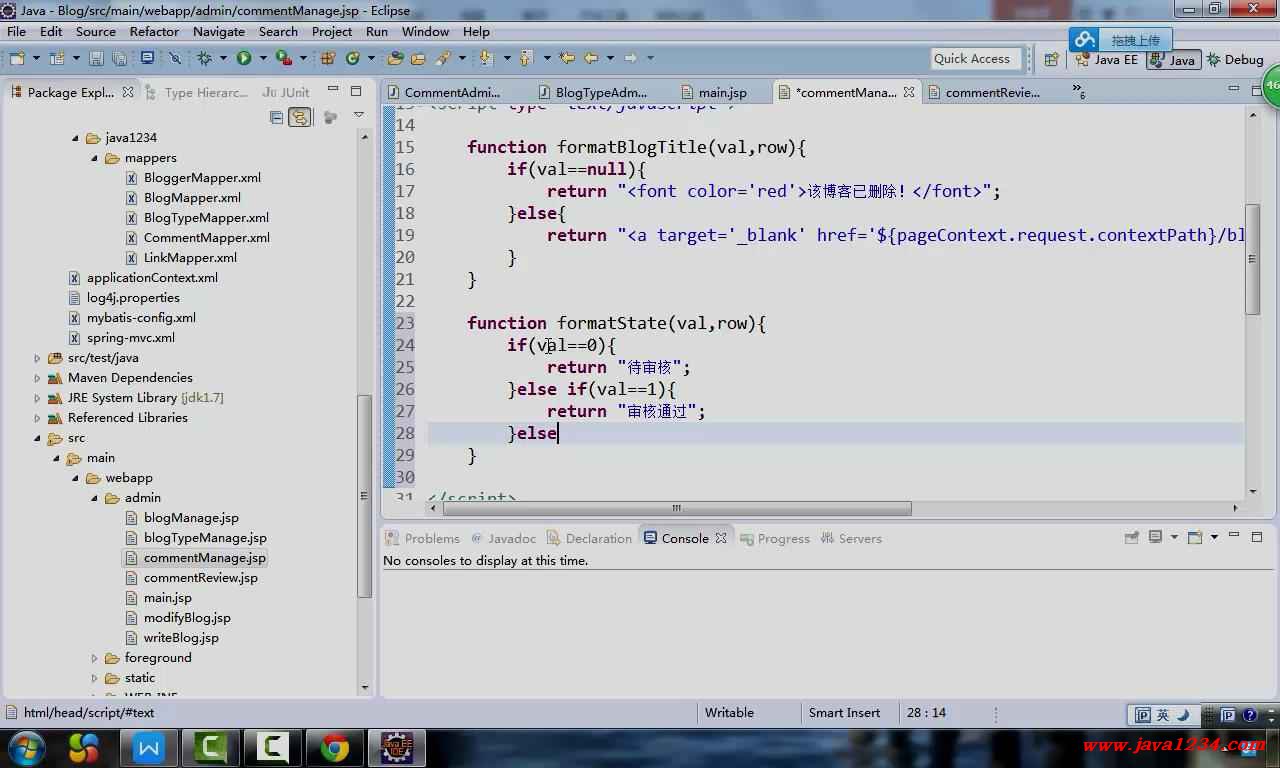This screenshot has height=768, width=1280.
Task: Click the blue cloud upload icon at the top
Action: coord(1086,40)
